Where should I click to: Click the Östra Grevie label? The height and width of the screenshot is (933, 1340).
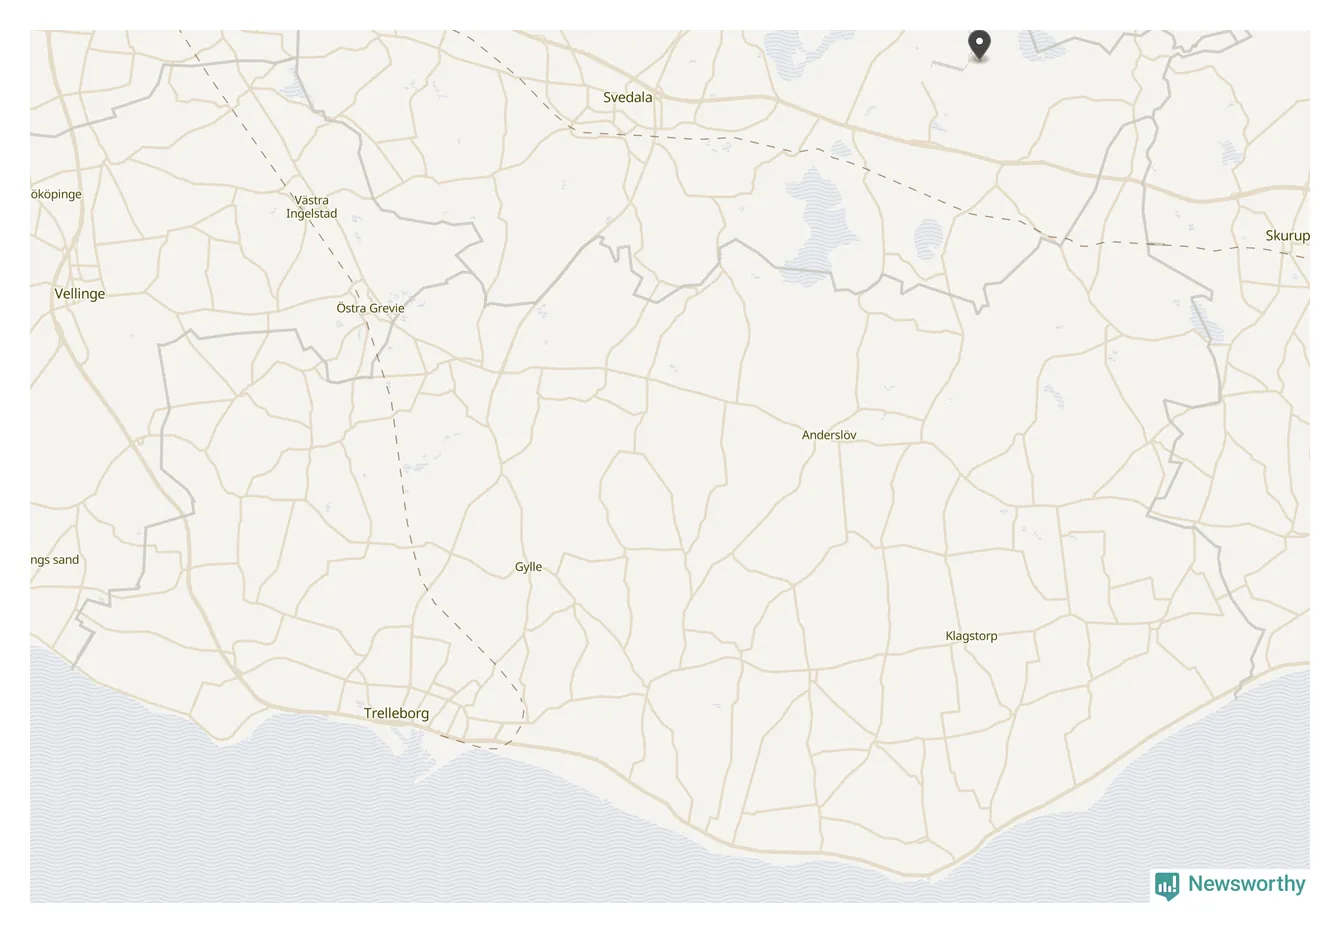tap(370, 308)
